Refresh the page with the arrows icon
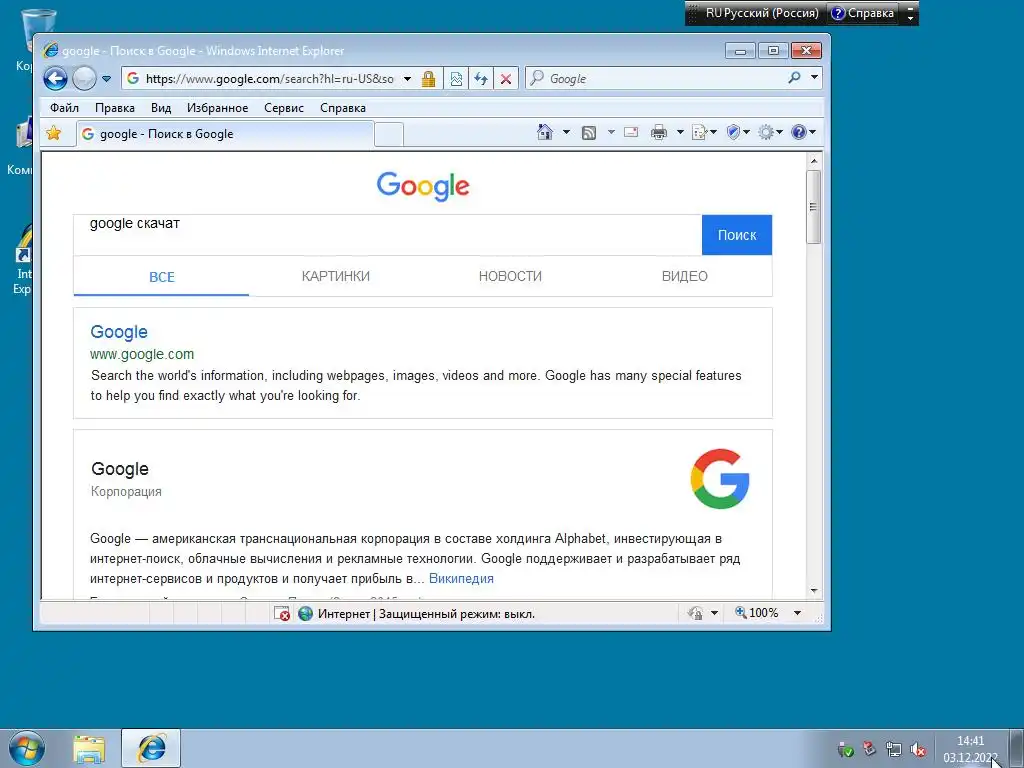The image size is (1024, 768). tap(481, 79)
